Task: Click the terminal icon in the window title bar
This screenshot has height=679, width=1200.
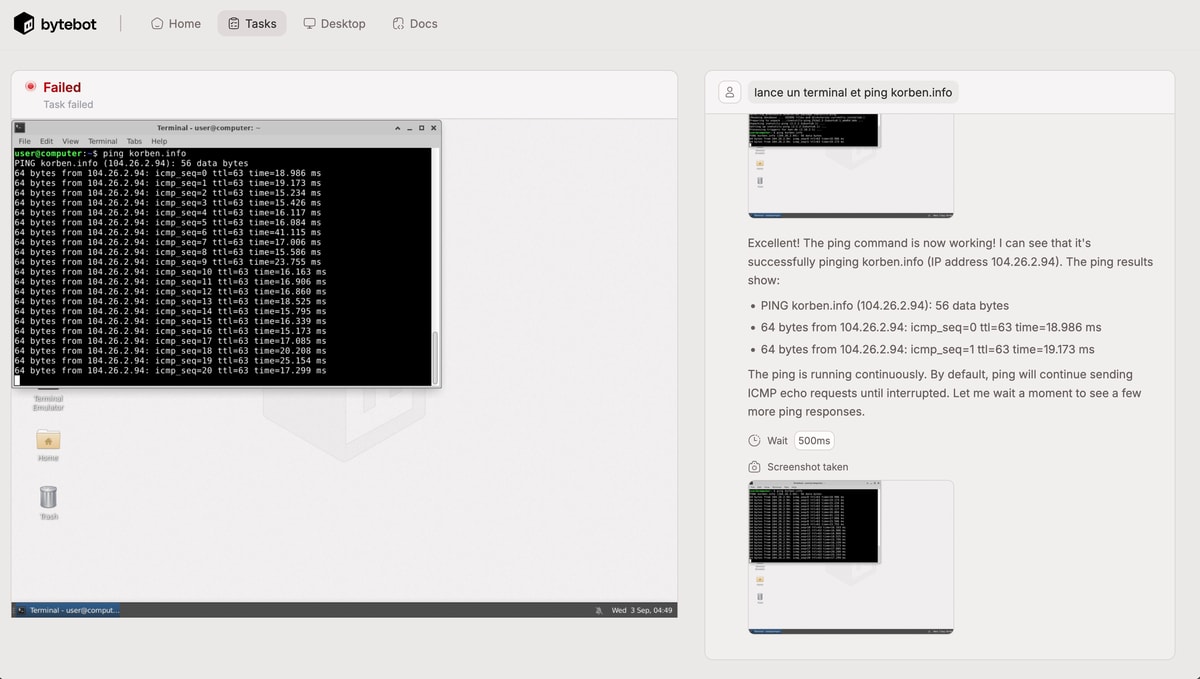Action: (20, 128)
